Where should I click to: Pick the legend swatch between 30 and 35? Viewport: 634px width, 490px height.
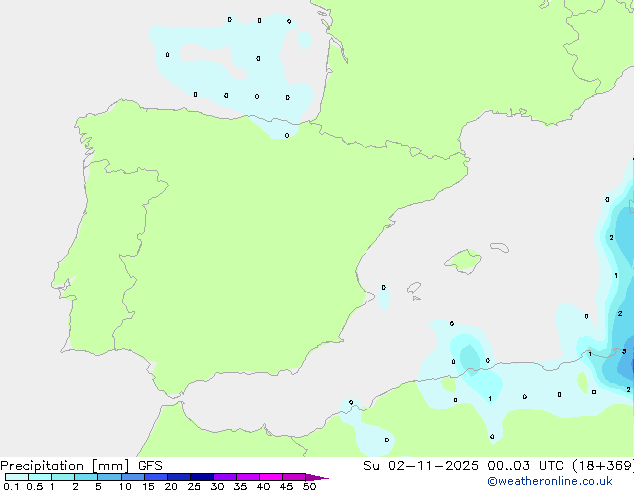pos(225,477)
